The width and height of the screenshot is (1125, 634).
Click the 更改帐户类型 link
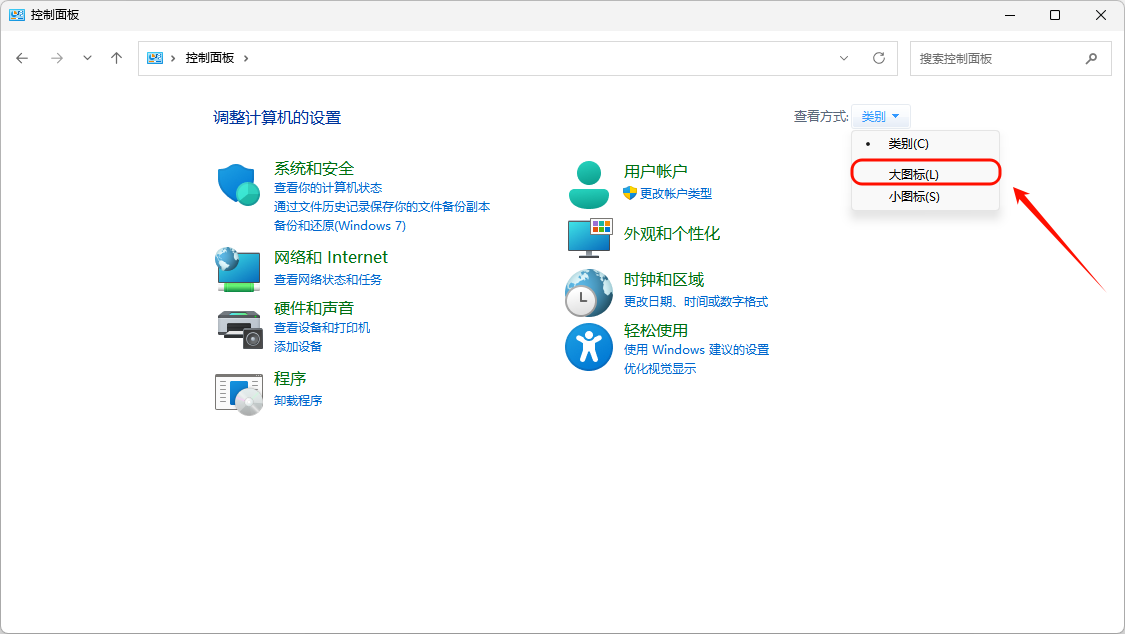(x=676, y=194)
